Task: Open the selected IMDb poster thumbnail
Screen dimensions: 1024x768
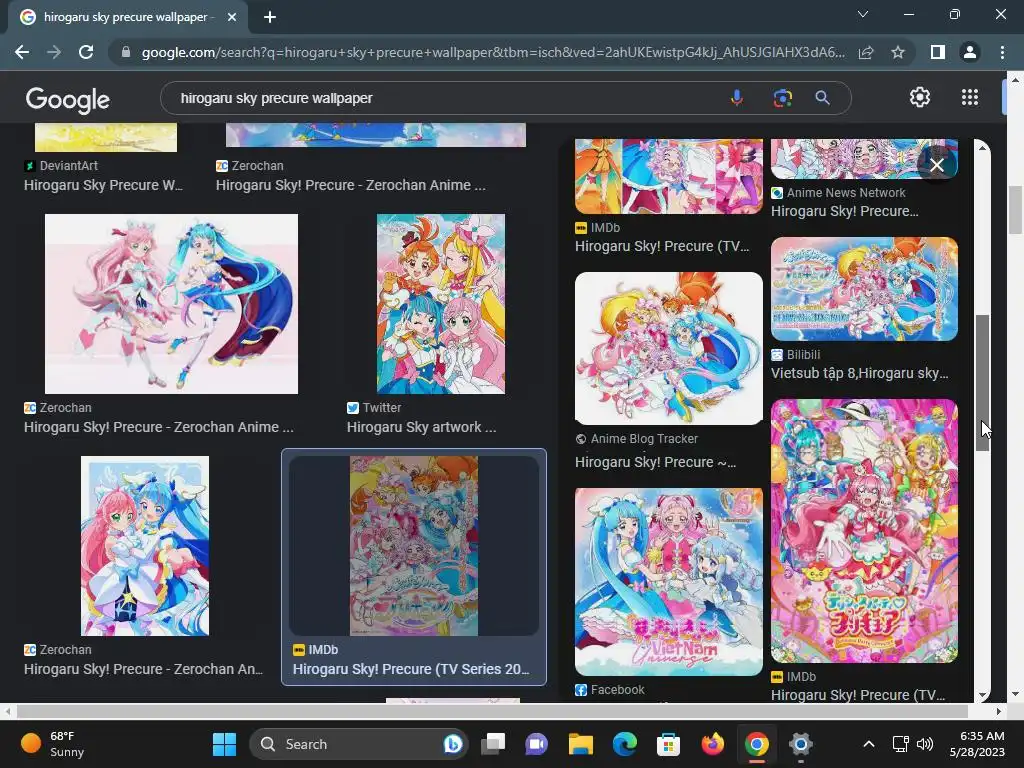Action: (414, 546)
